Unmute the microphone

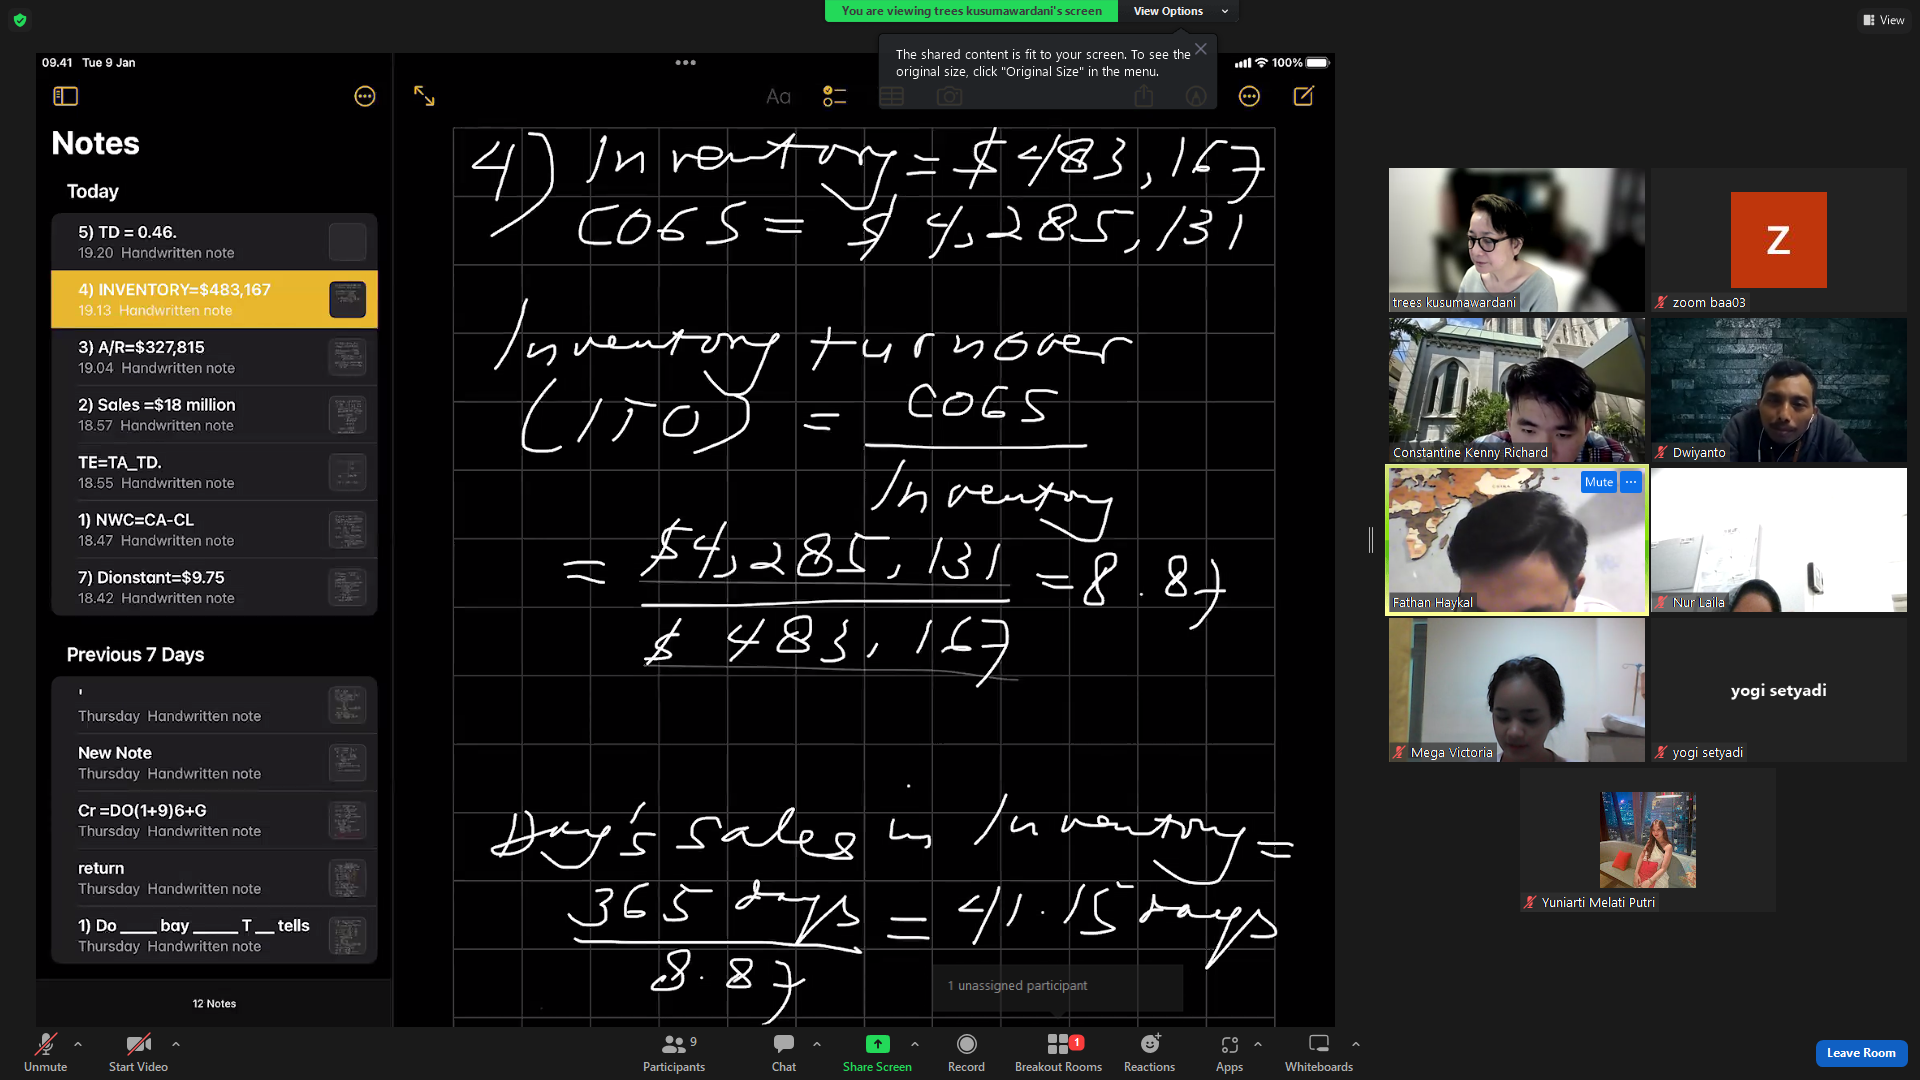(x=46, y=1052)
